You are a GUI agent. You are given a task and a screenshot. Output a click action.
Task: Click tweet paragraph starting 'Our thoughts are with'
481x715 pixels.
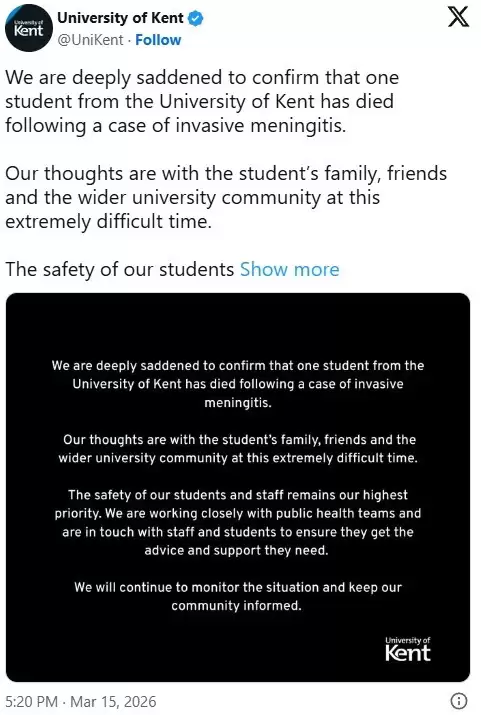[226, 197]
